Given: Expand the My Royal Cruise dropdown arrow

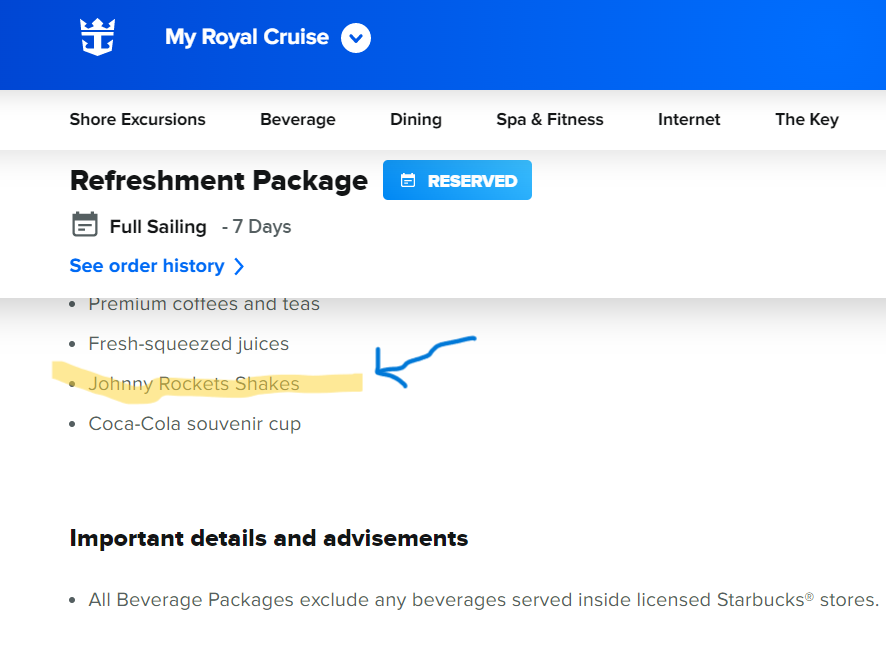Looking at the screenshot, I should [x=356, y=38].
